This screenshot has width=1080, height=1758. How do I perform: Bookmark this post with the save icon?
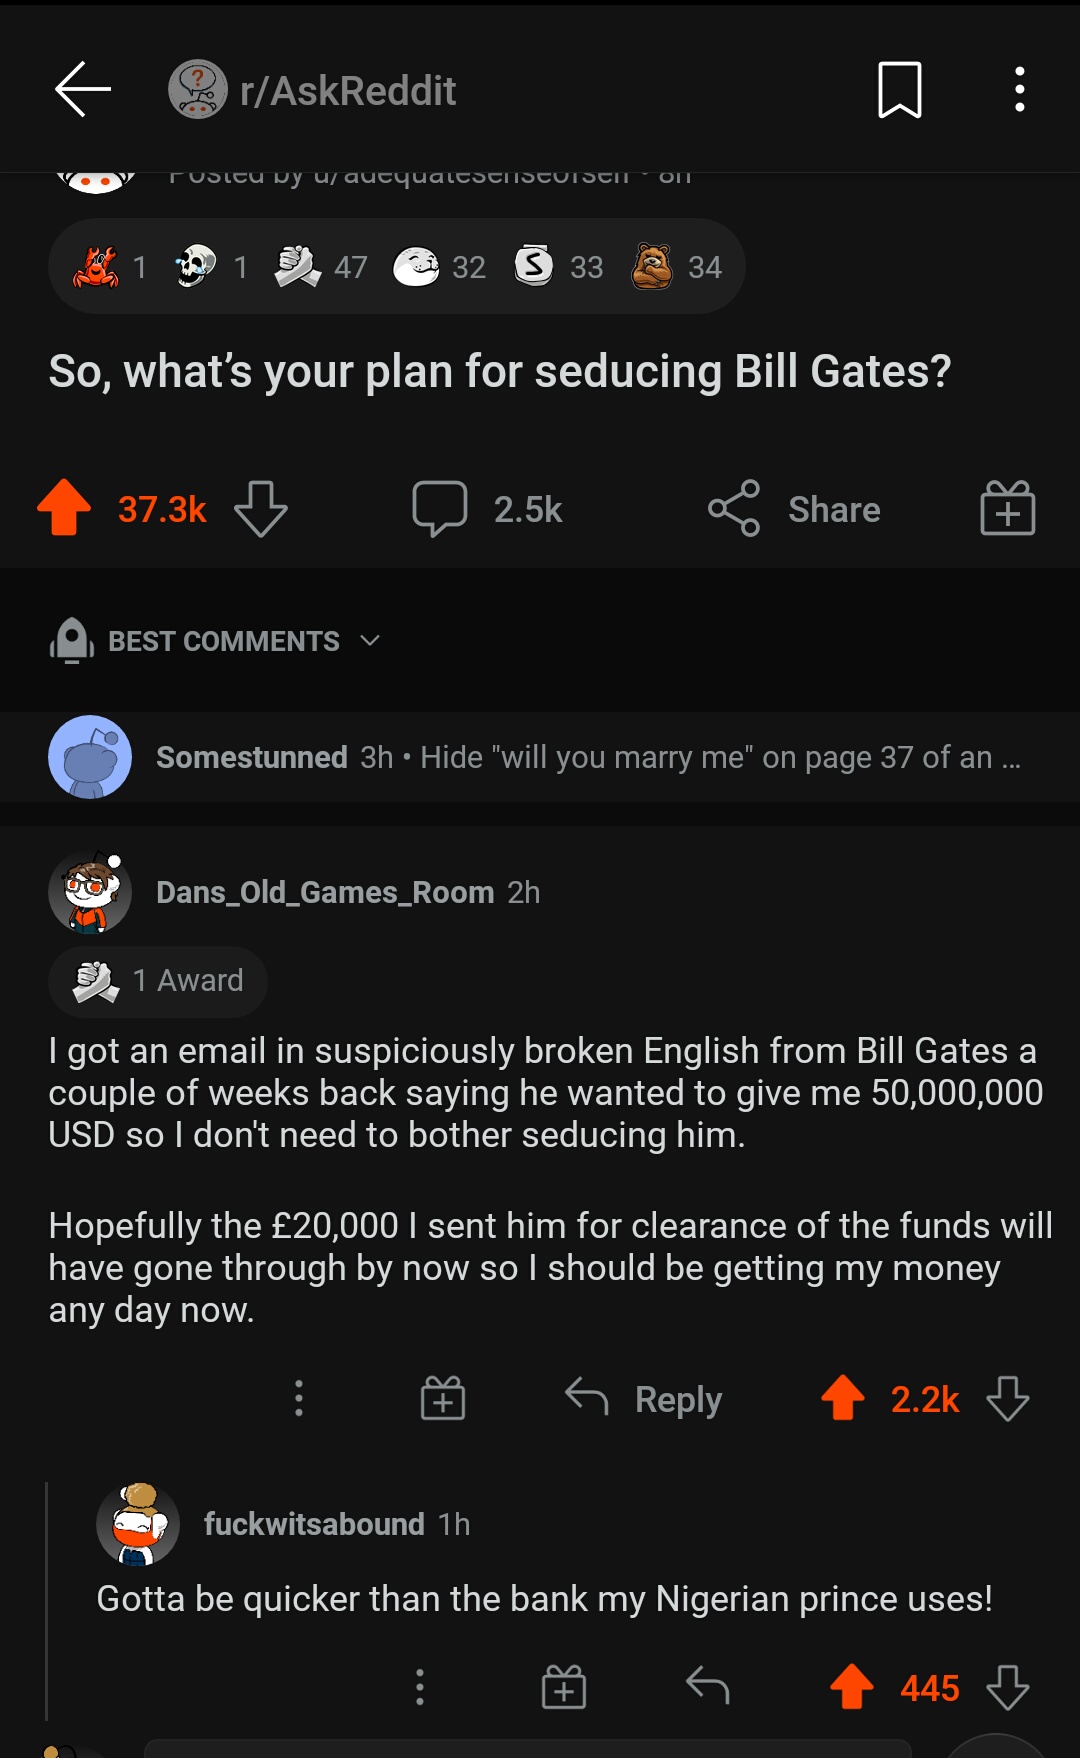899,90
